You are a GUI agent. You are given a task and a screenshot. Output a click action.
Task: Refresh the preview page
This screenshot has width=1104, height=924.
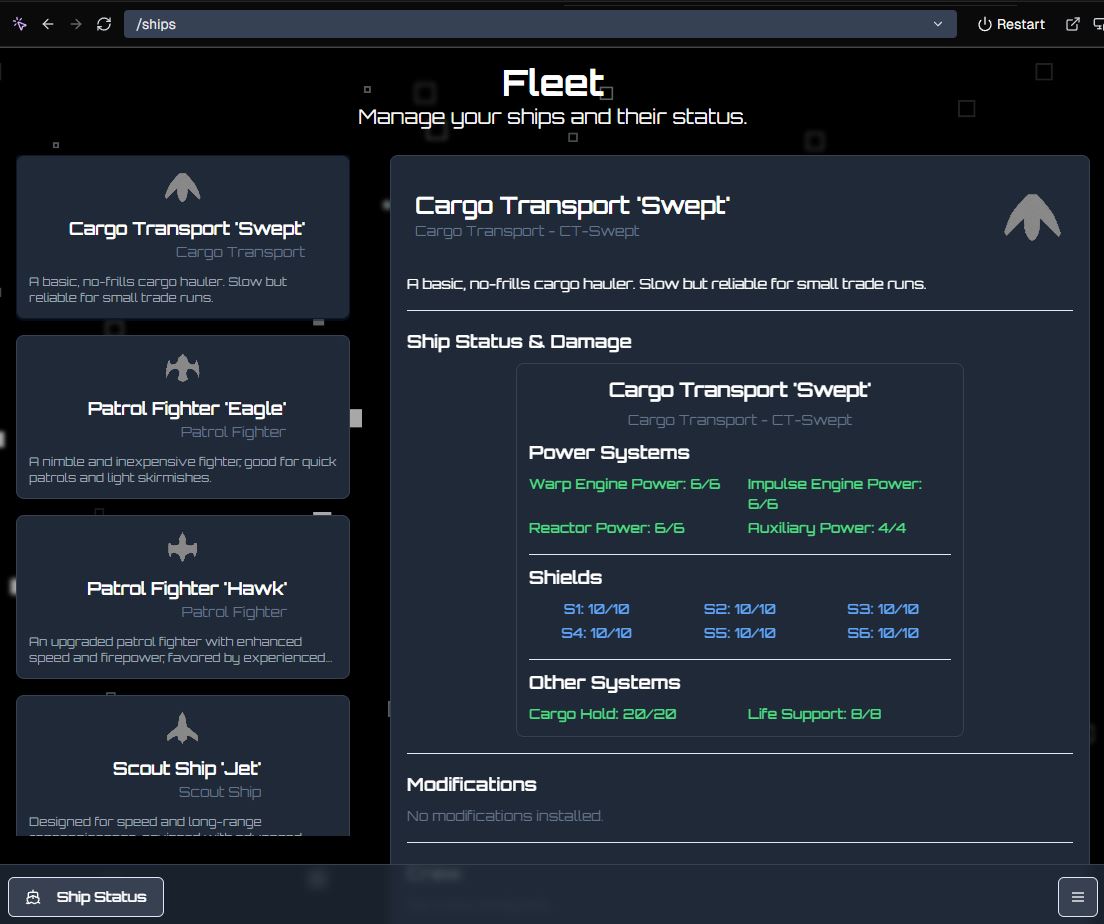[104, 24]
